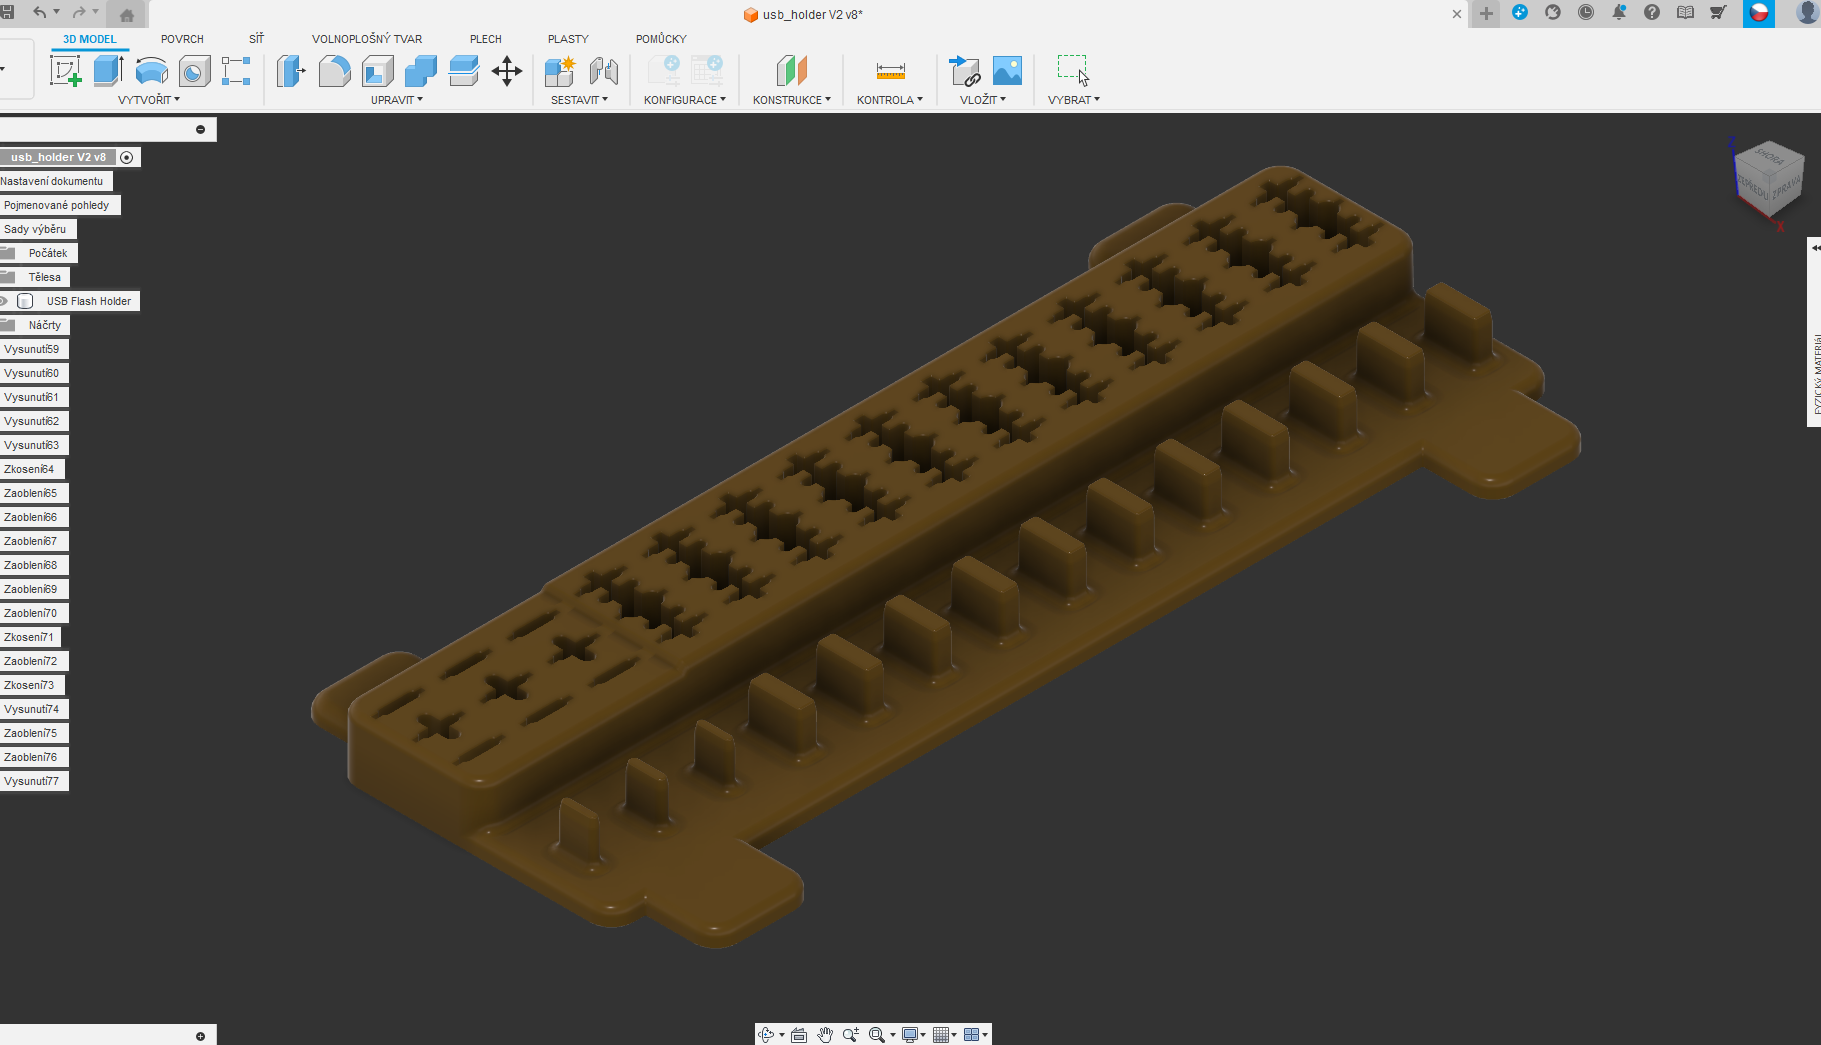1821x1045 pixels.
Task: Click the Vysunutí59 feature entry
Action: point(32,349)
